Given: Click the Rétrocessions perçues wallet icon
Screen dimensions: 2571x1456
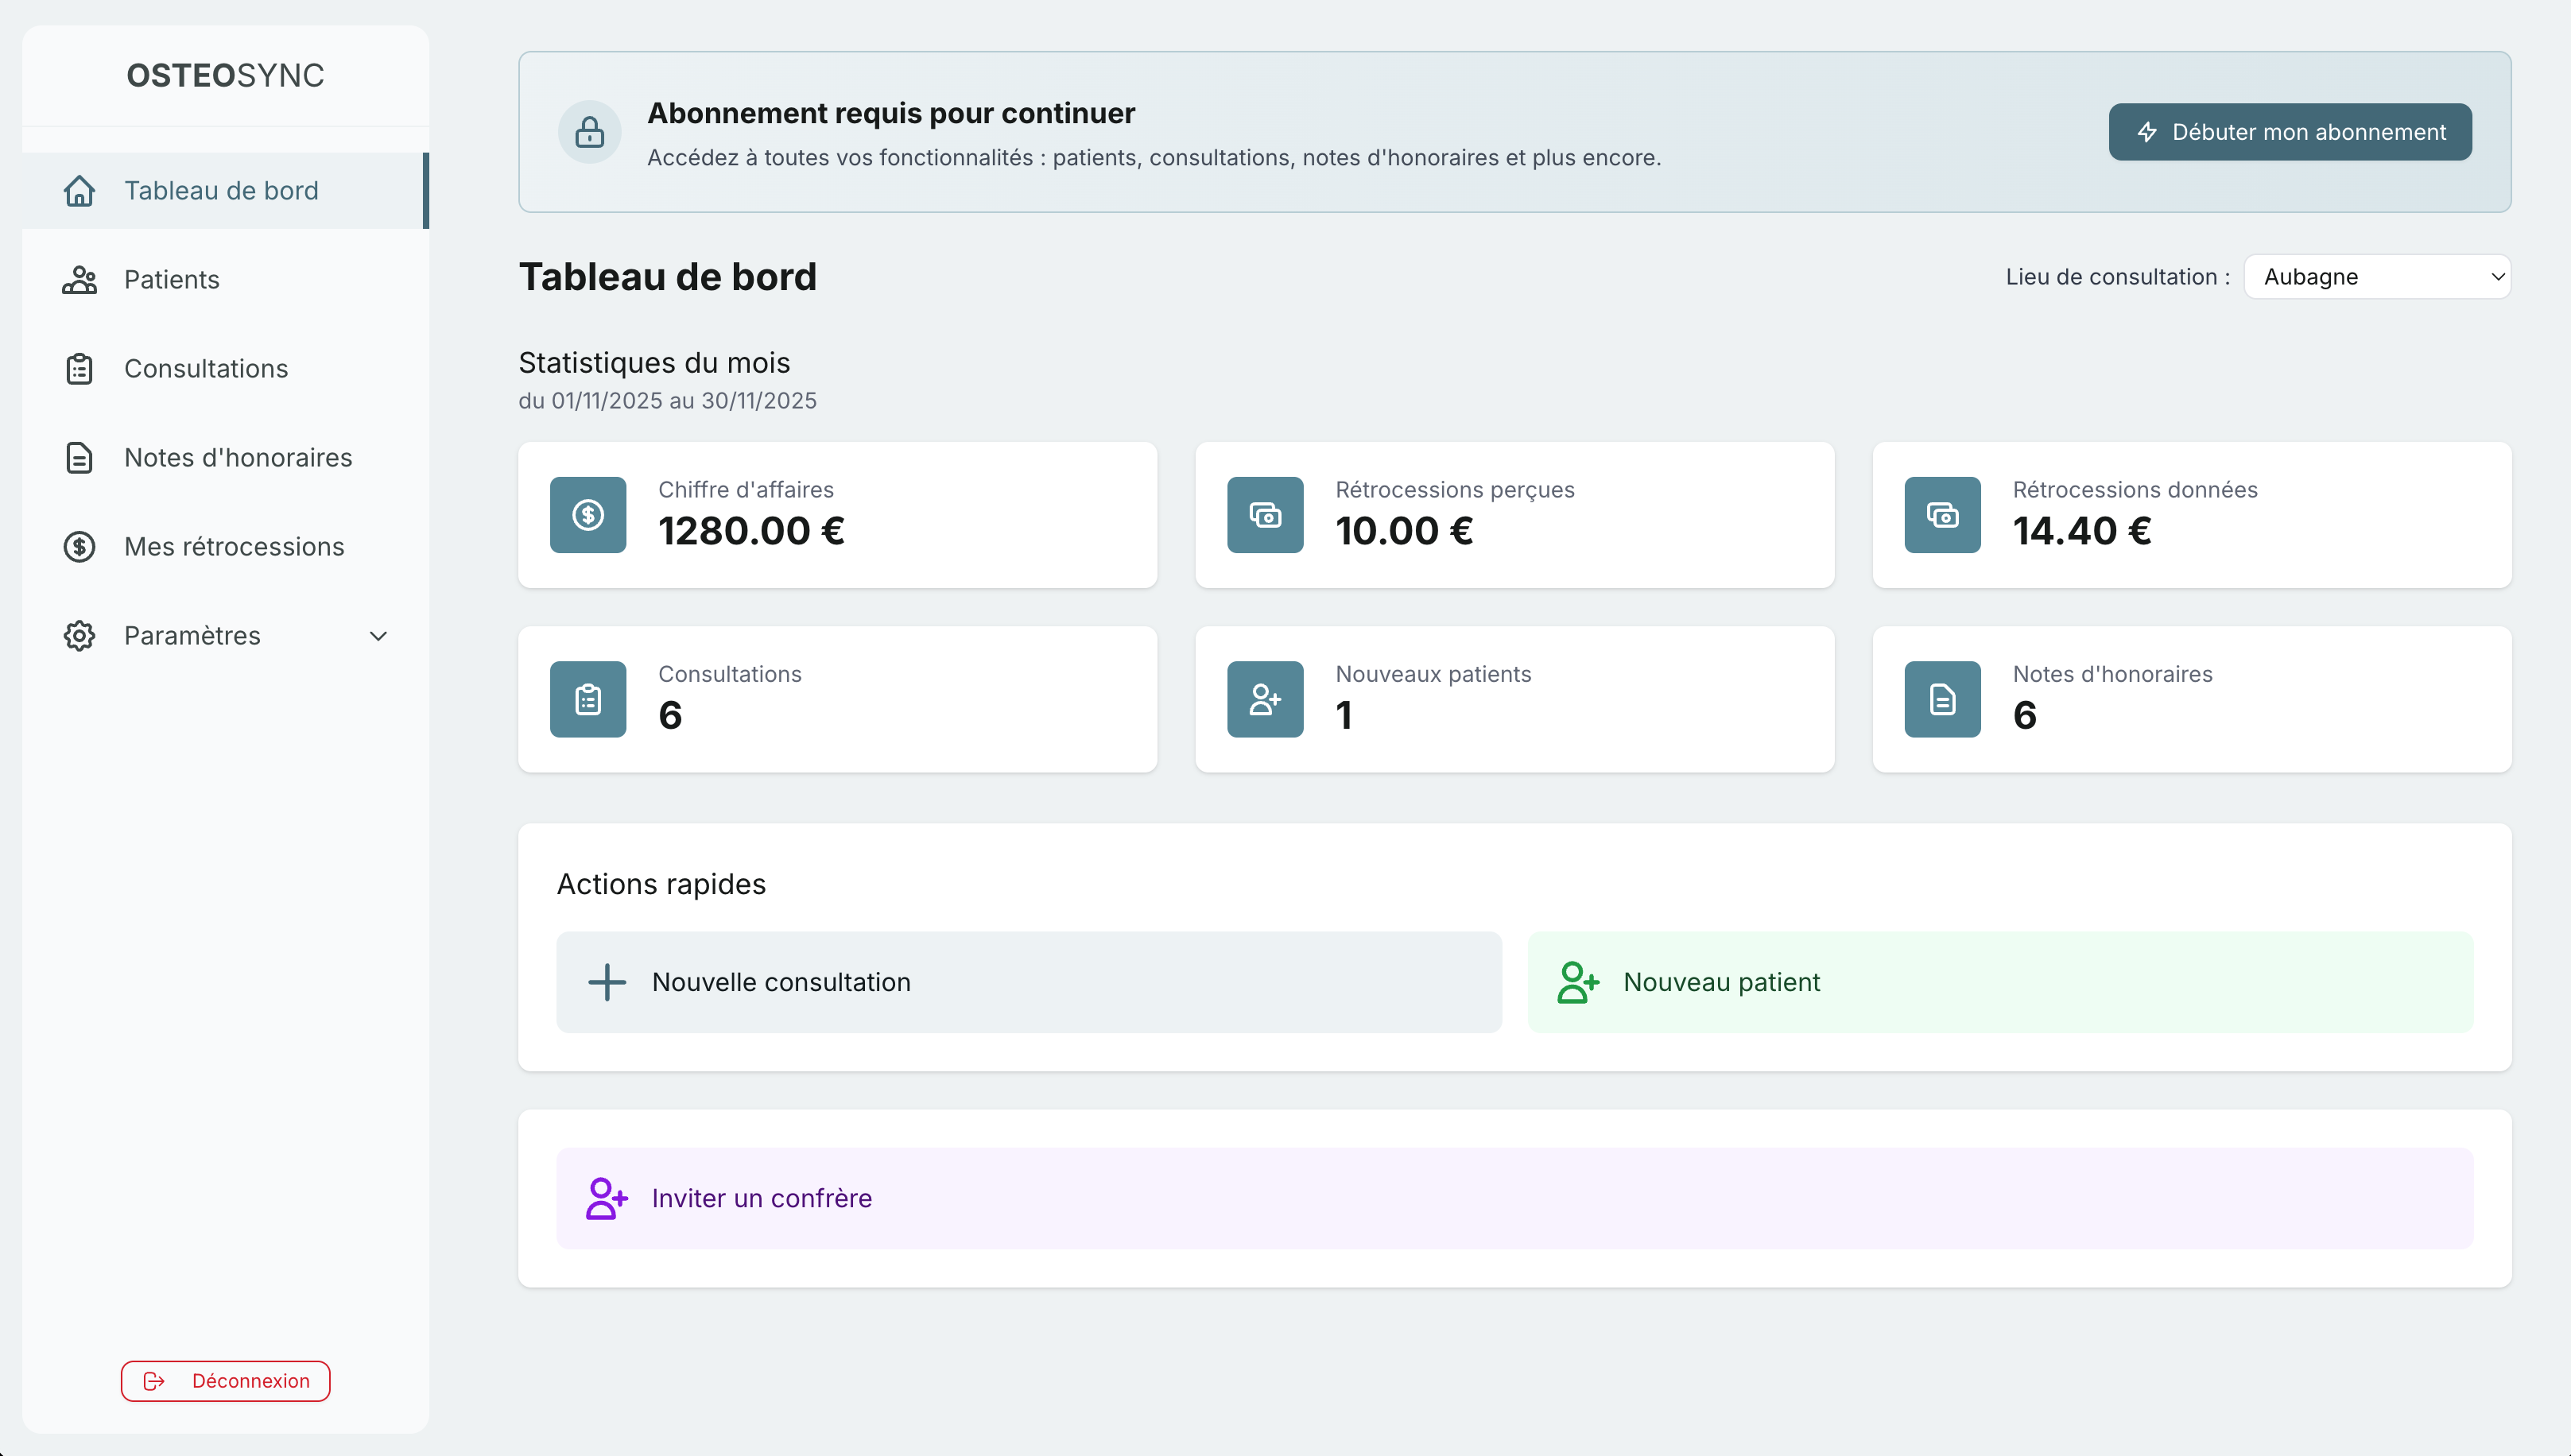Looking at the screenshot, I should 1264,515.
